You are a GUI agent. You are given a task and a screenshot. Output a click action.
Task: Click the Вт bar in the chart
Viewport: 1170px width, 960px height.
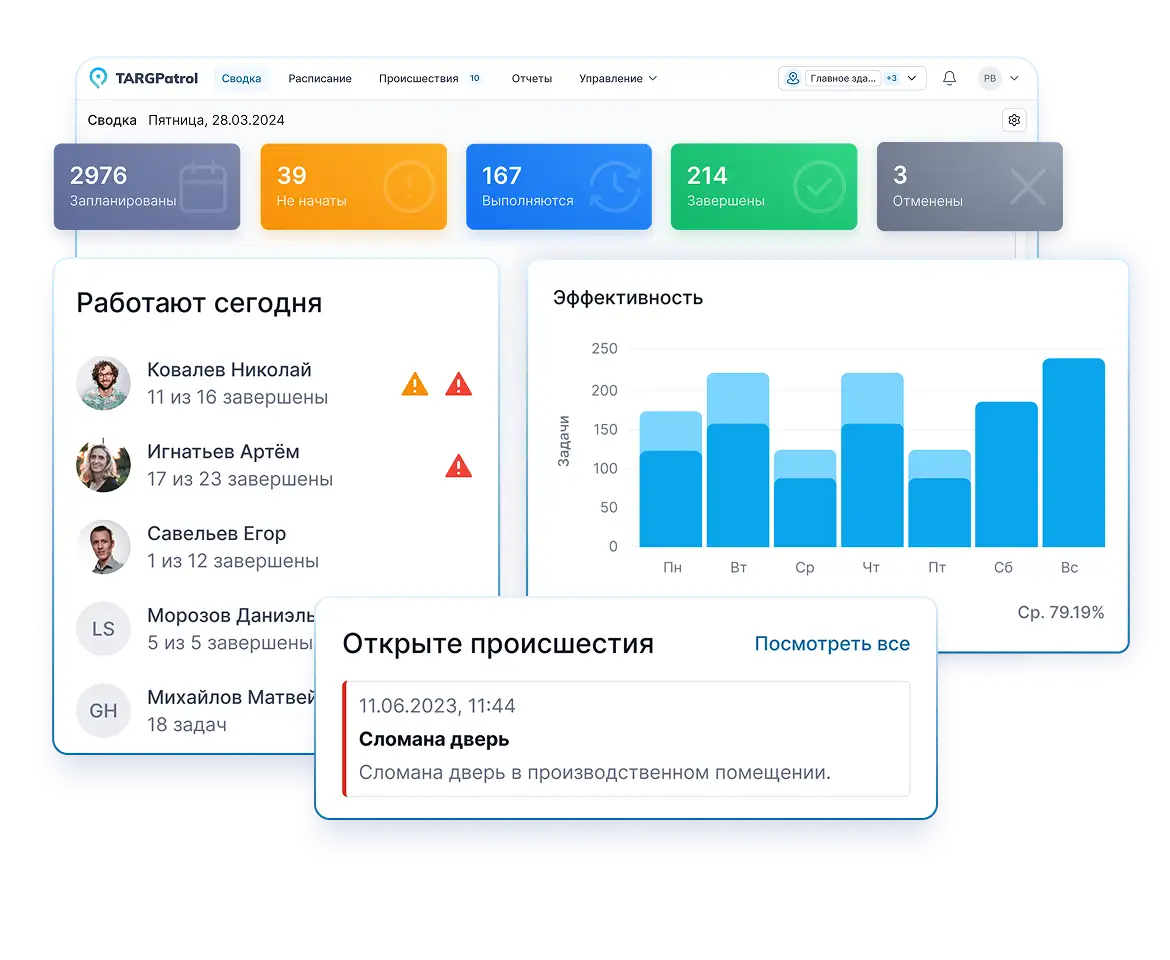point(738,459)
